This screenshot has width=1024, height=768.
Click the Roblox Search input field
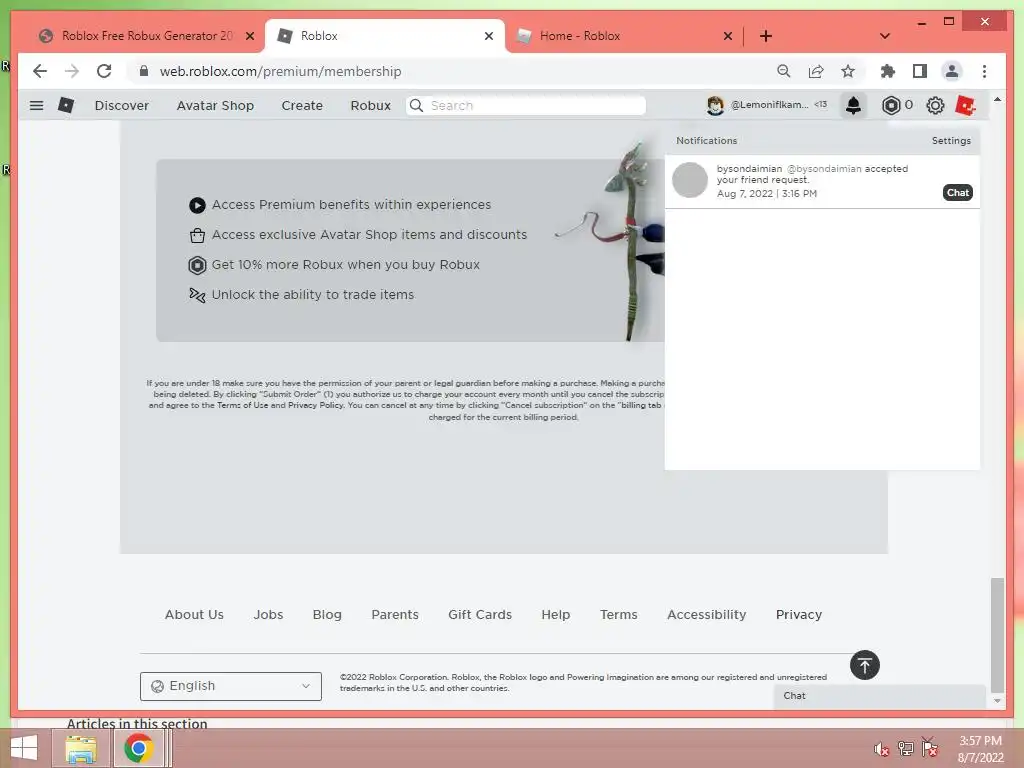point(526,105)
